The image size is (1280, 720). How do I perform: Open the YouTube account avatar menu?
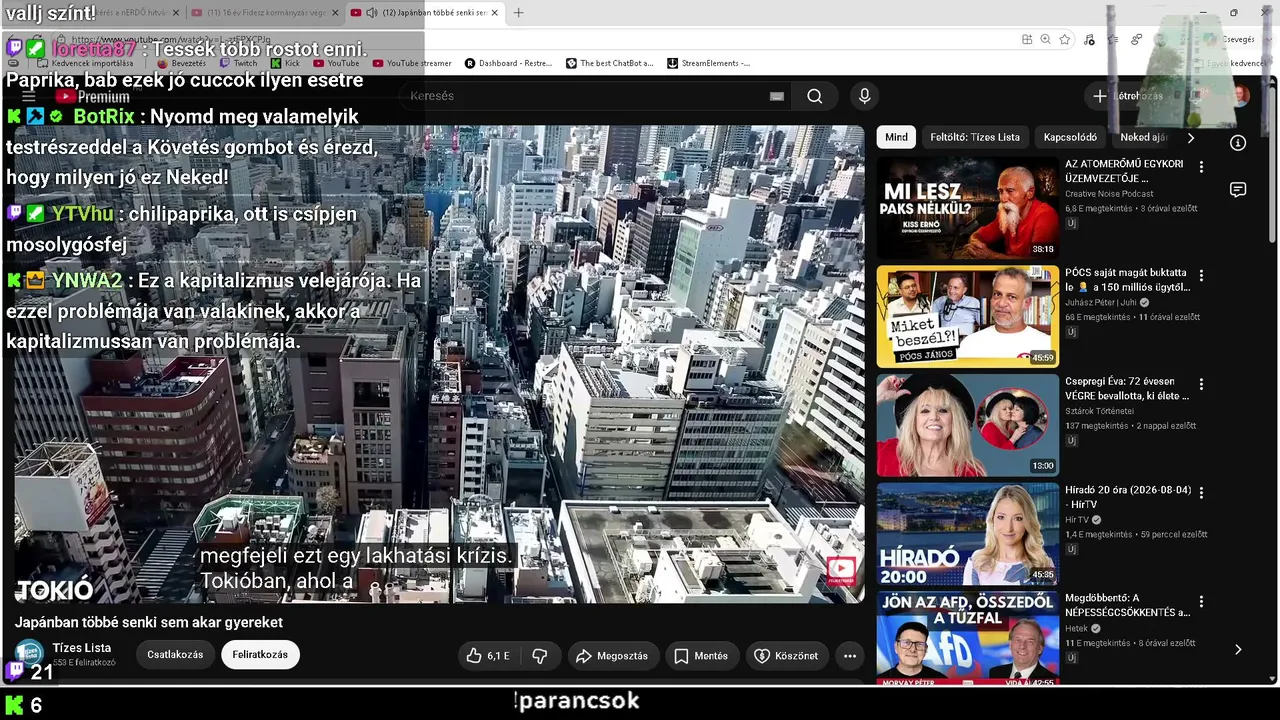(x=1241, y=96)
